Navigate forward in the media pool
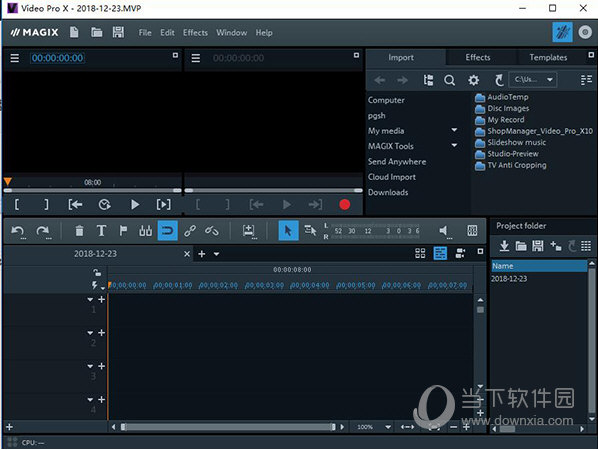Image resolution: width=598 pixels, height=450 pixels. point(402,80)
